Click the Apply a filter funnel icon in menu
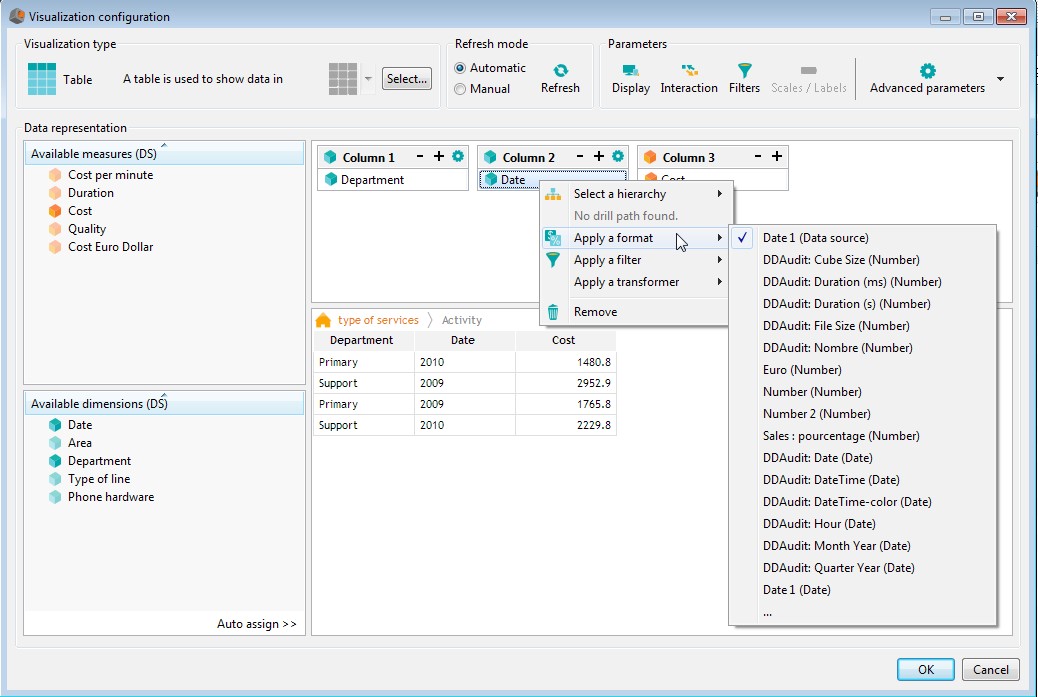This screenshot has width=1038, height=697. 553,260
